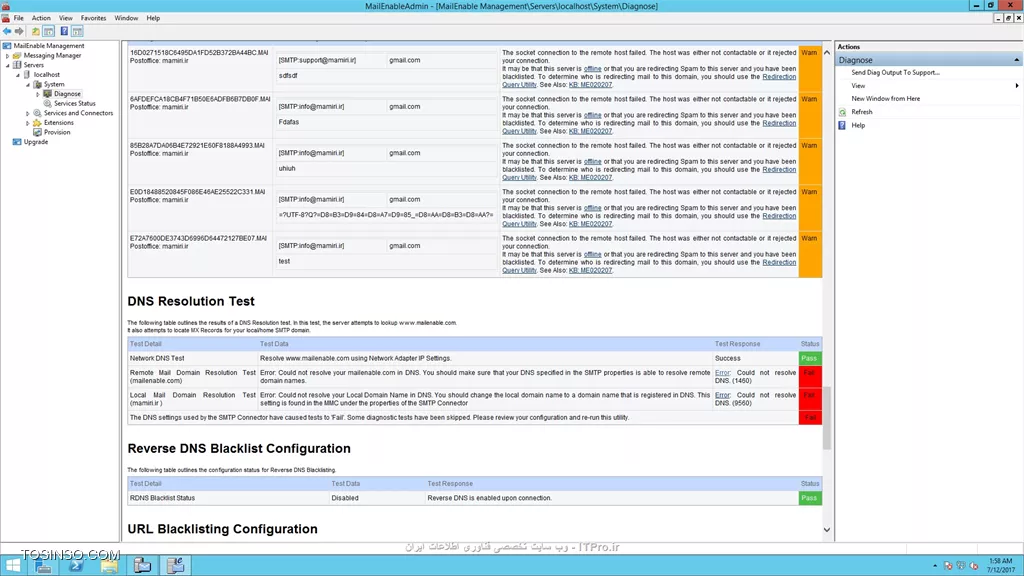The height and width of the screenshot is (576, 1024).
Task: Open the File menu
Action: pyautogui.click(x=18, y=18)
